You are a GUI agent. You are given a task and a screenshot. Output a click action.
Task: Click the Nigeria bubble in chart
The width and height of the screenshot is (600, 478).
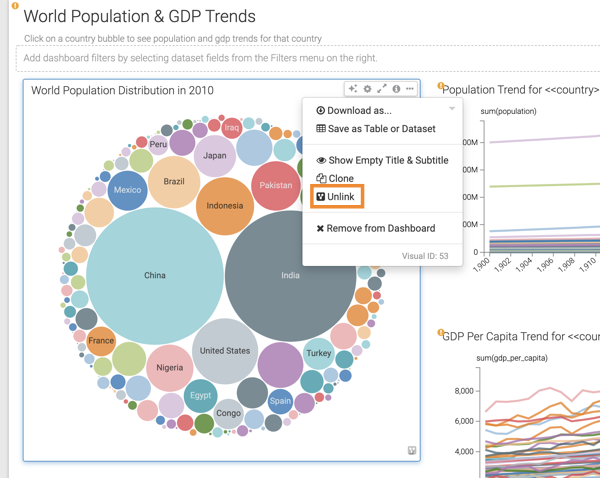click(170, 367)
